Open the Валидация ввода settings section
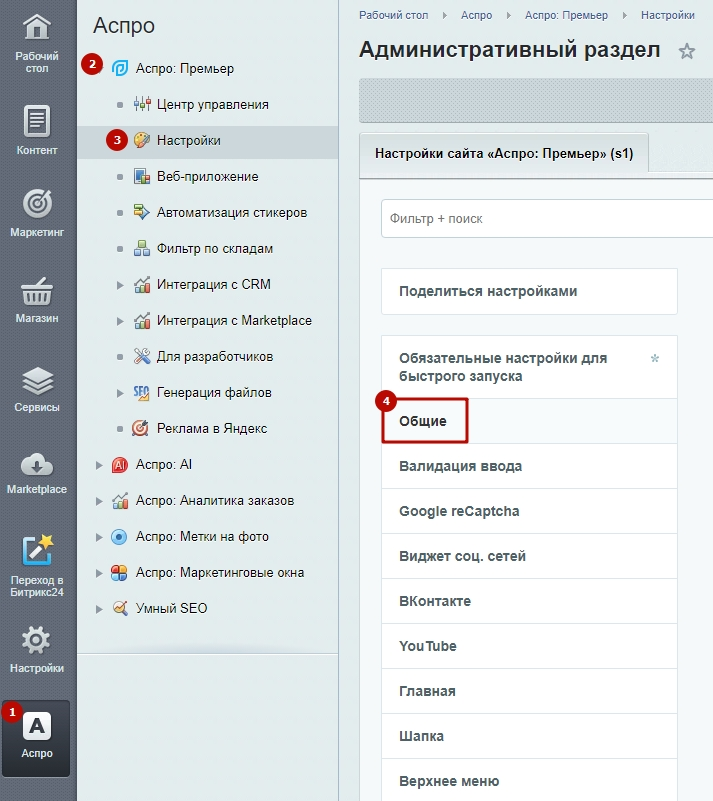 point(530,466)
